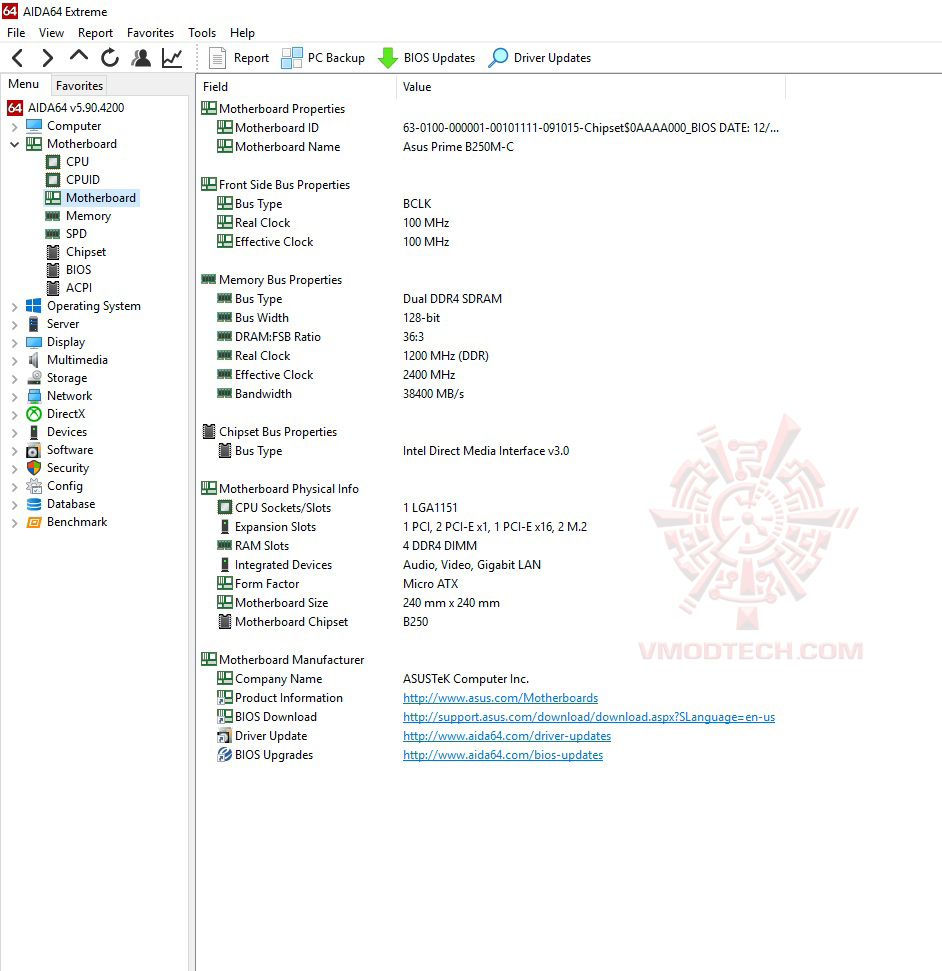Open the Tools menu
The image size is (942, 971).
[x=202, y=33]
